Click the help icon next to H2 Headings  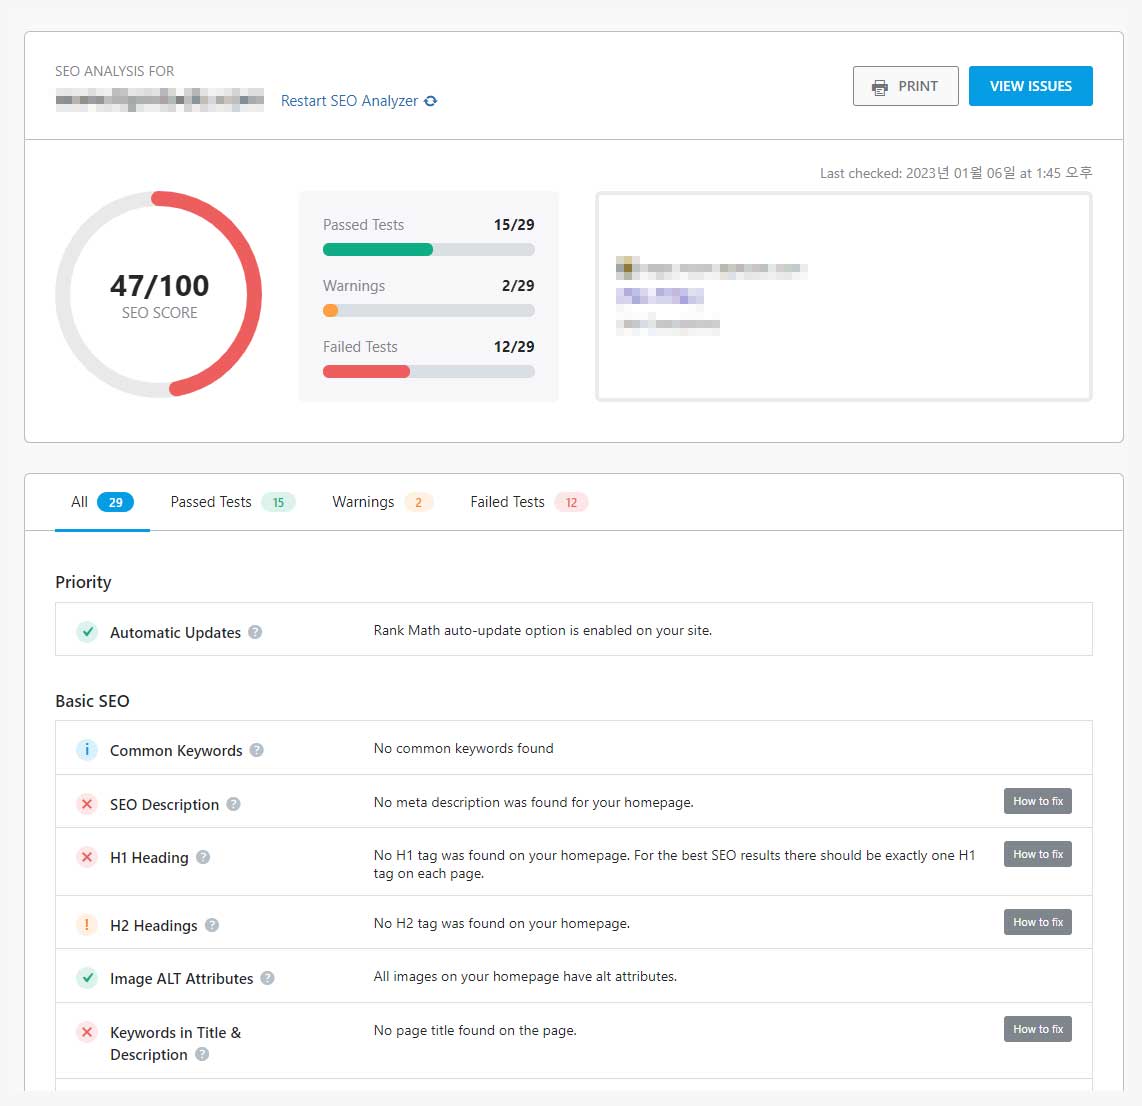pos(212,925)
